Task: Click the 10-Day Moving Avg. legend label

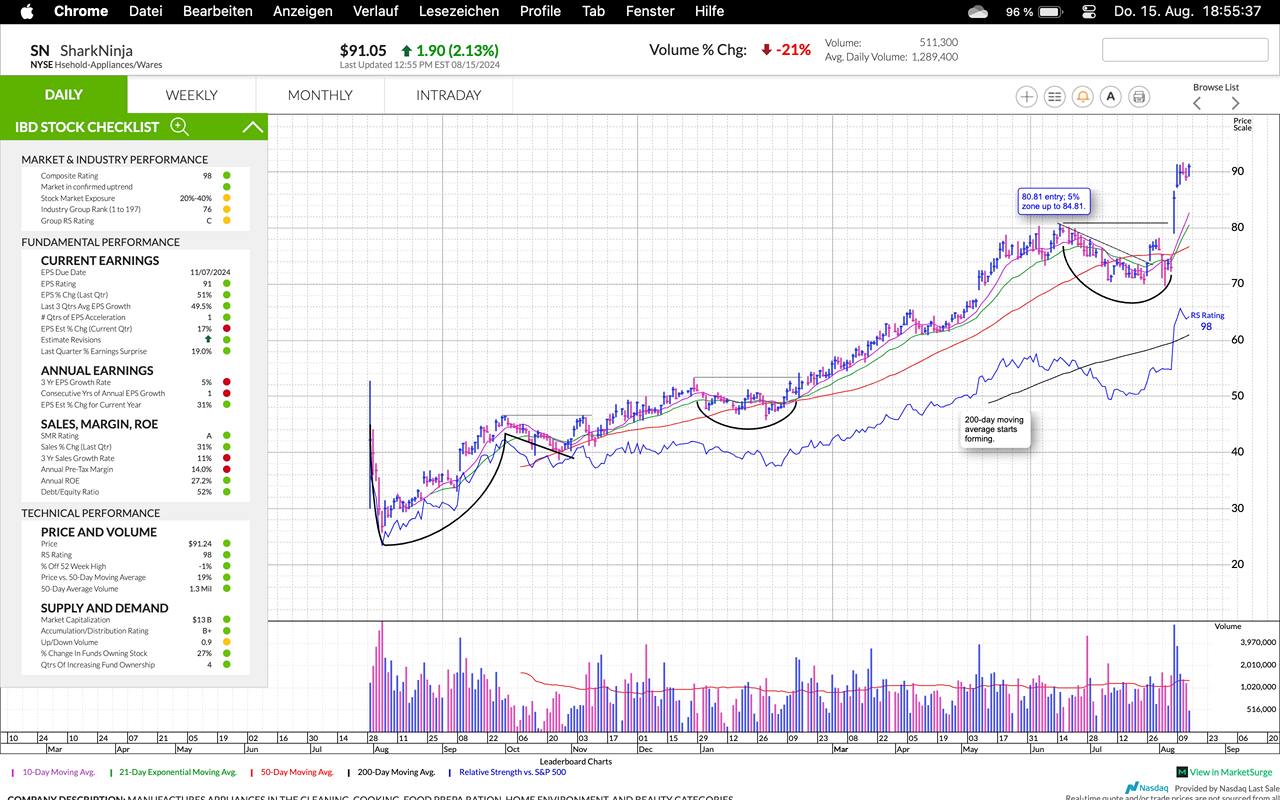Action: point(55,772)
